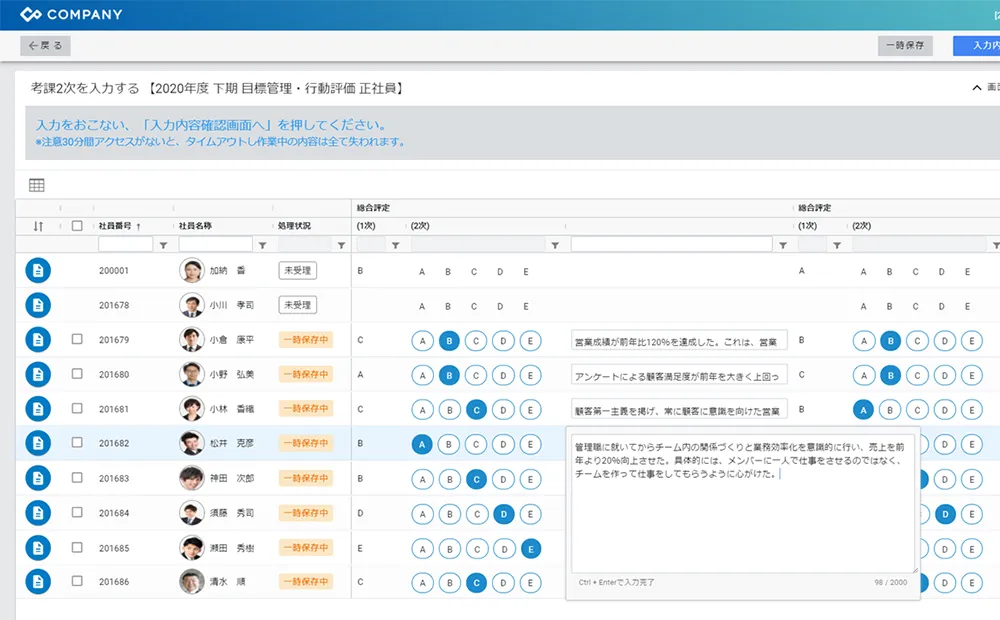Viewport: 1000px width, 620px height.
Task: Open document icon for 松井 克彦 row
Action: 38,443
